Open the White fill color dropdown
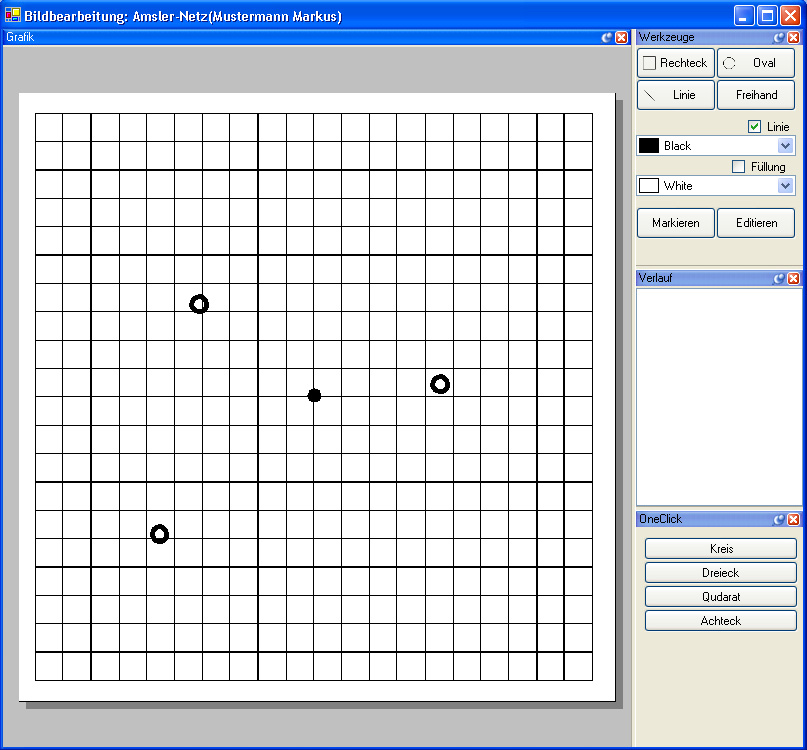Viewport: 807px width, 750px height. point(785,185)
